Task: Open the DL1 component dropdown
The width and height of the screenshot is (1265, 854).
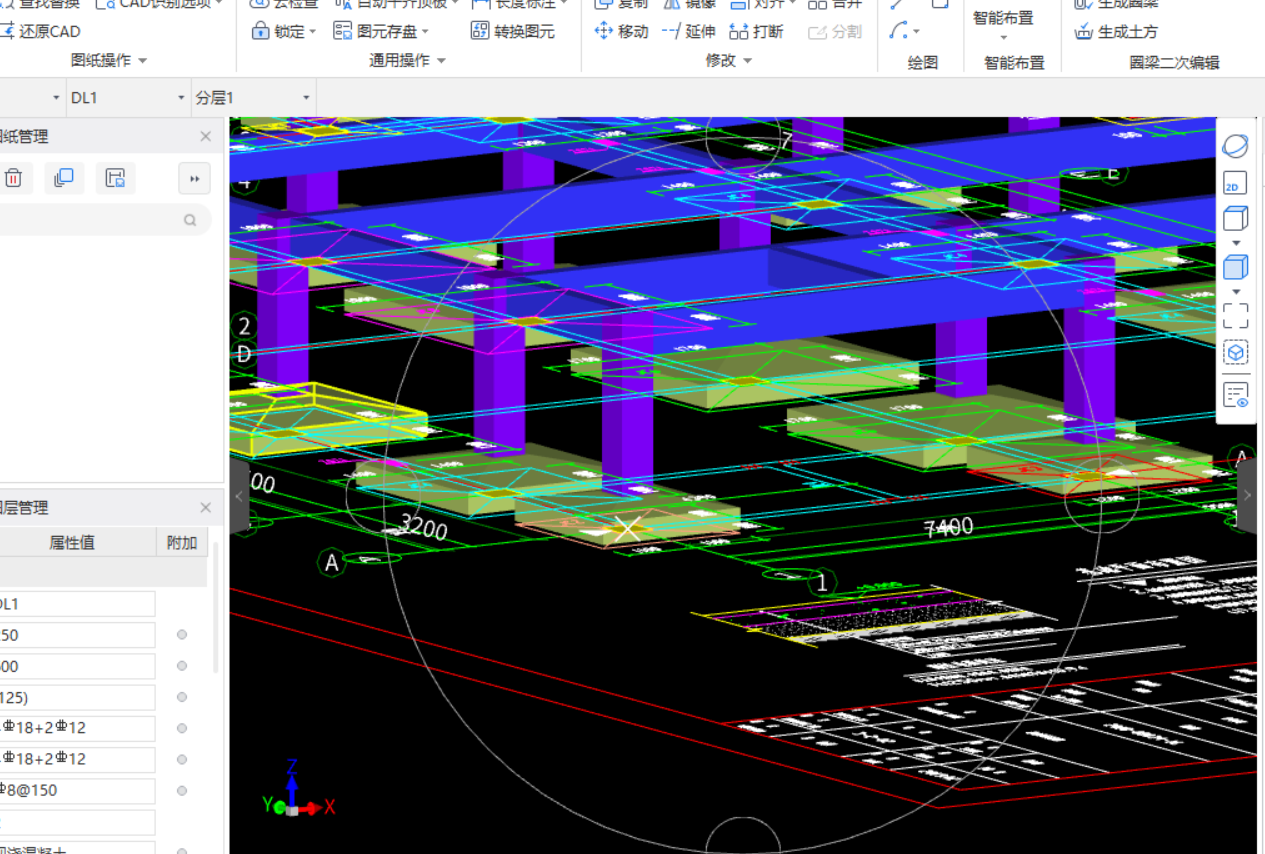Action: (181, 98)
